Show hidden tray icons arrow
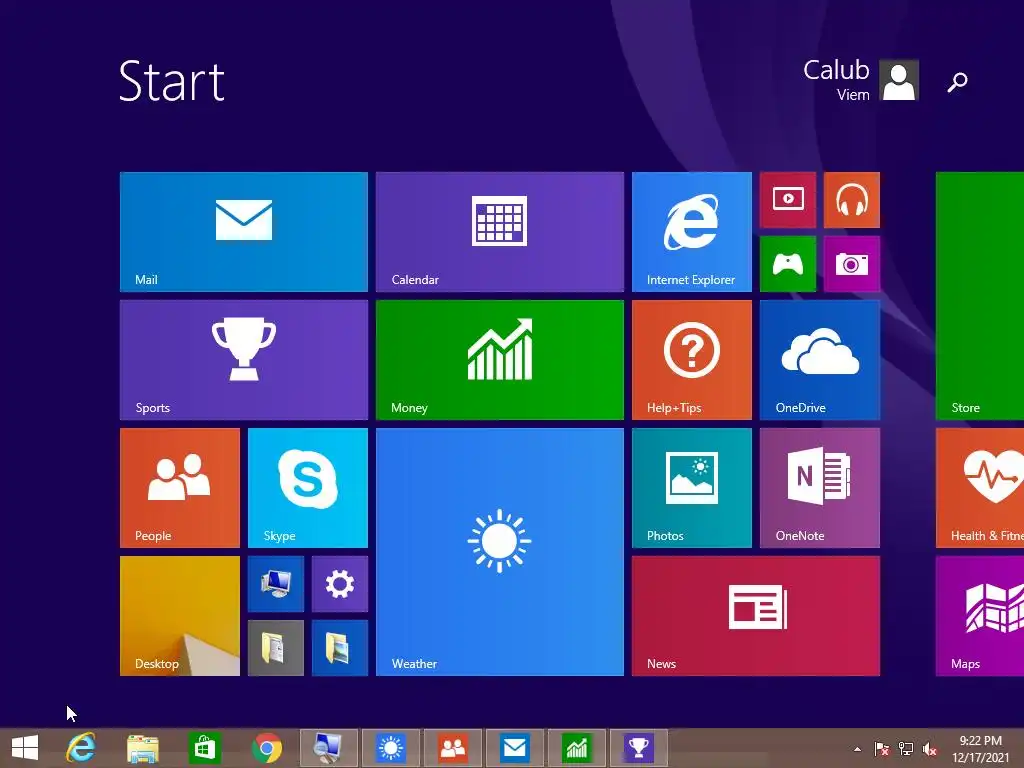This screenshot has height=768, width=1024. pos(857,749)
